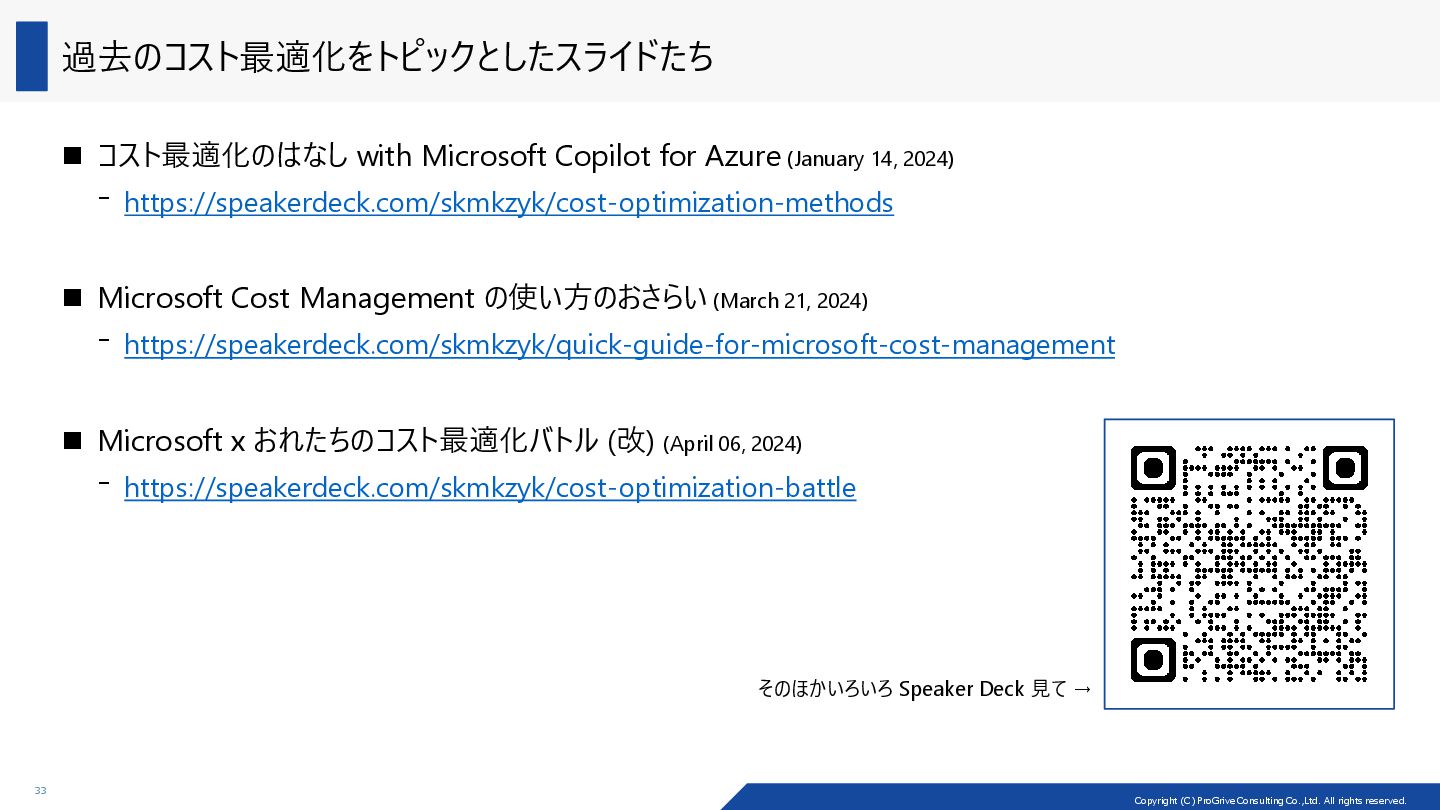Click the arrow pointing to the QR code

click(x=1082, y=689)
